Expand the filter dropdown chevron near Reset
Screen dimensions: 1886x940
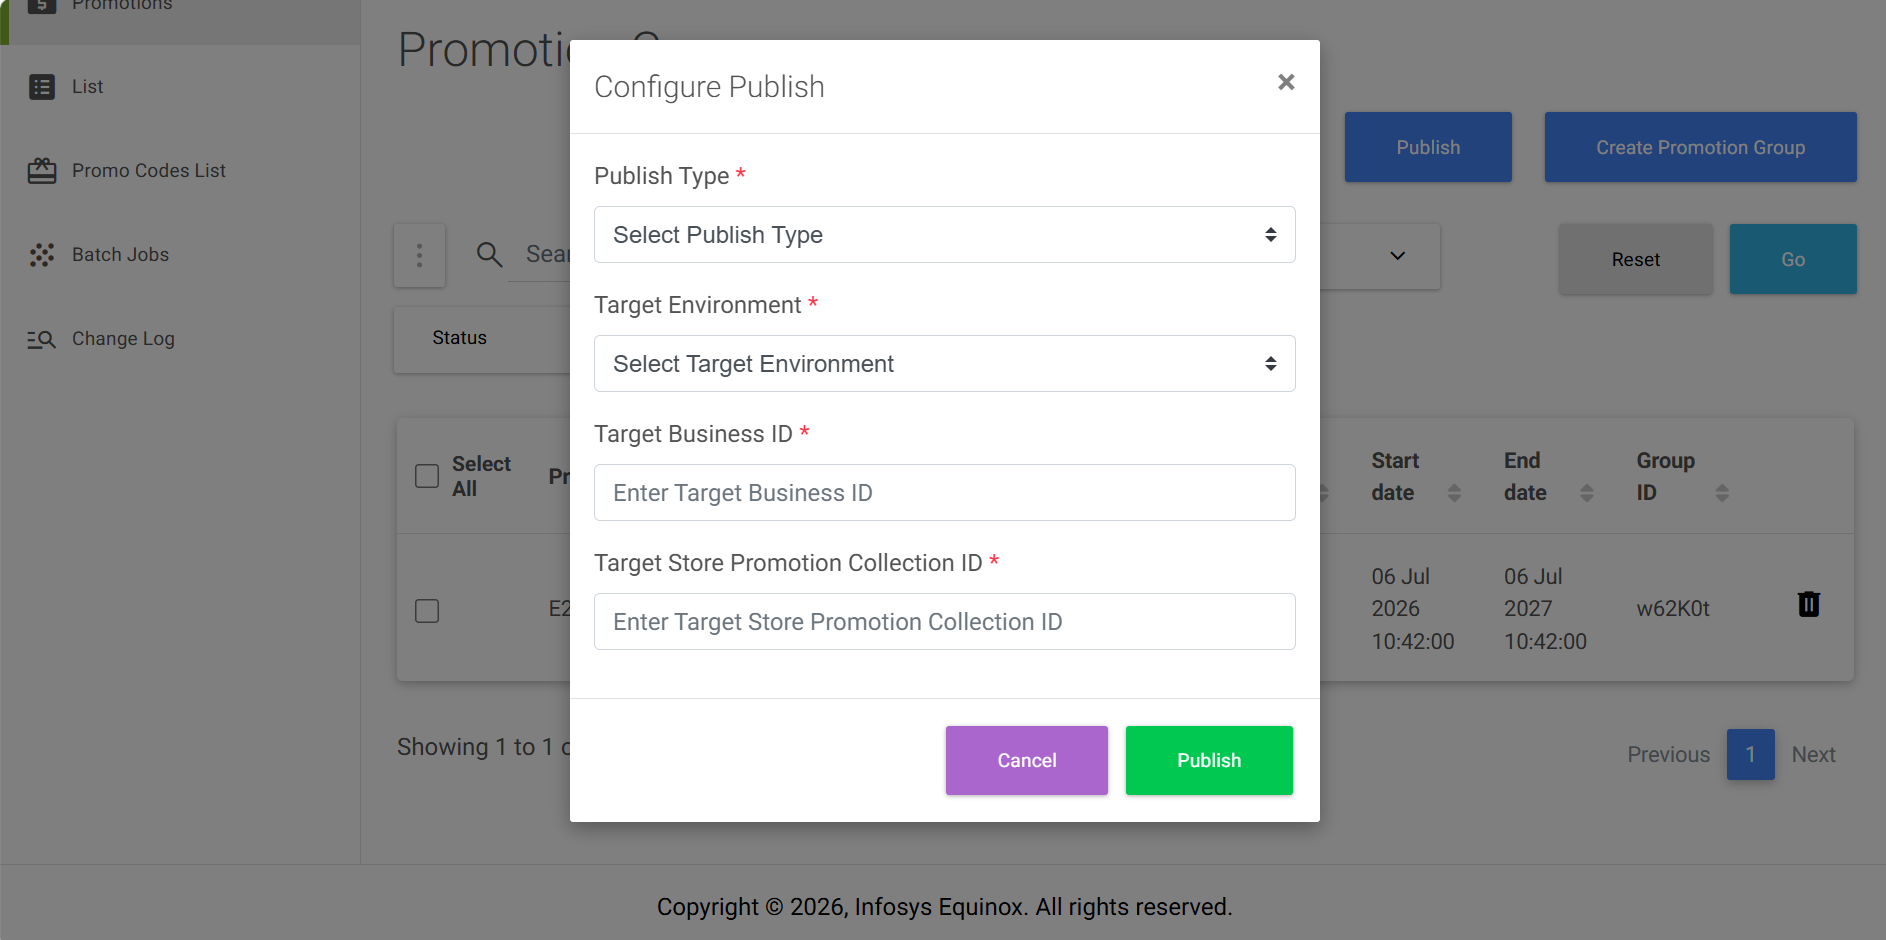1398,256
